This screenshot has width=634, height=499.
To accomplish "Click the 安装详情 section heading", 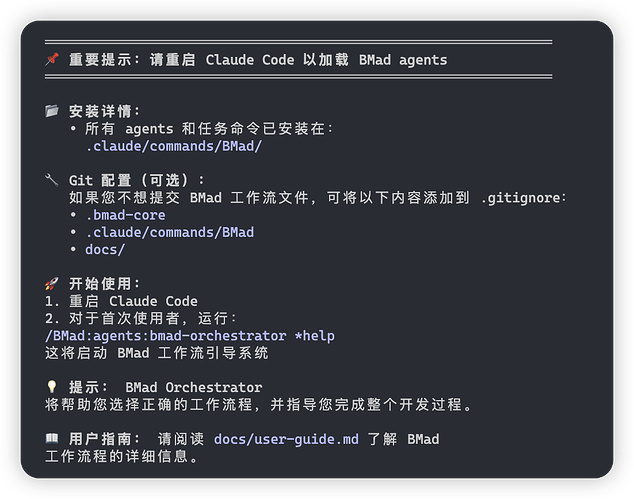I will pyautogui.click(x=105, y=111).
